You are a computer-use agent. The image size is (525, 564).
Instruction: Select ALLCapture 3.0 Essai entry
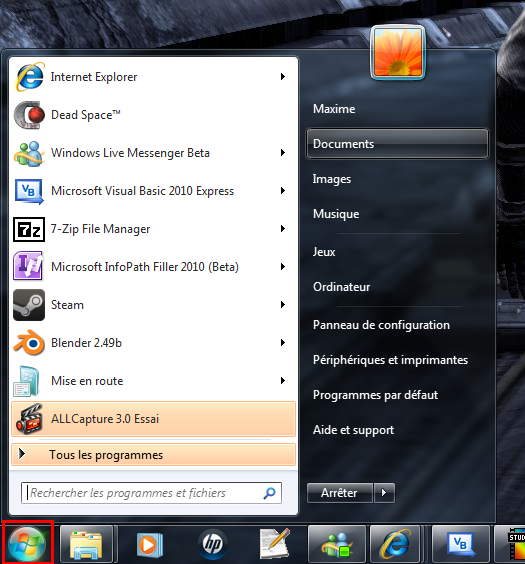pos(154,419)
